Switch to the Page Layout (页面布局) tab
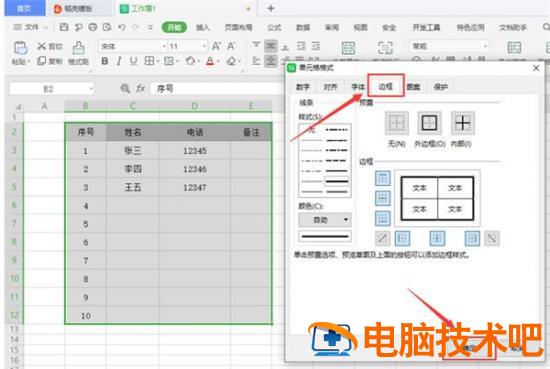The image size is (550, 369). [x=239, y=27]
